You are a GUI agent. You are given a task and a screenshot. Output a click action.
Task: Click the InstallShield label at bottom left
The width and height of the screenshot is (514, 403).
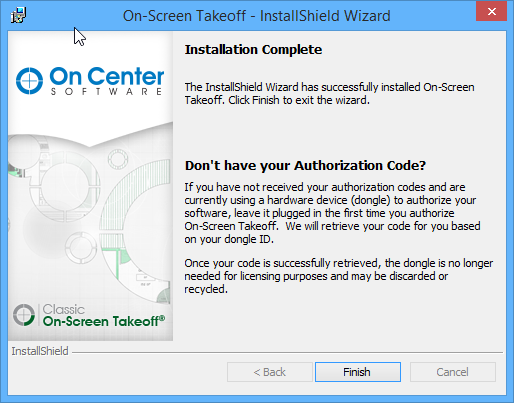pyautogui.click(x=40, y=351)
